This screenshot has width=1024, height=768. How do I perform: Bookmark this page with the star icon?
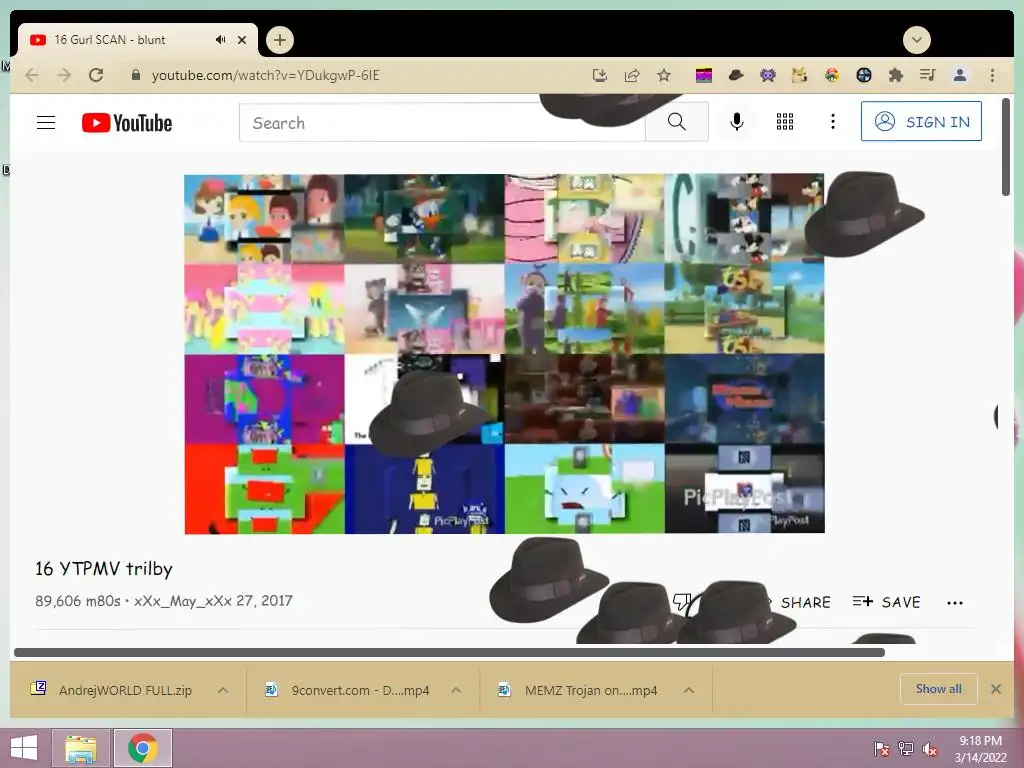(664, 75)
